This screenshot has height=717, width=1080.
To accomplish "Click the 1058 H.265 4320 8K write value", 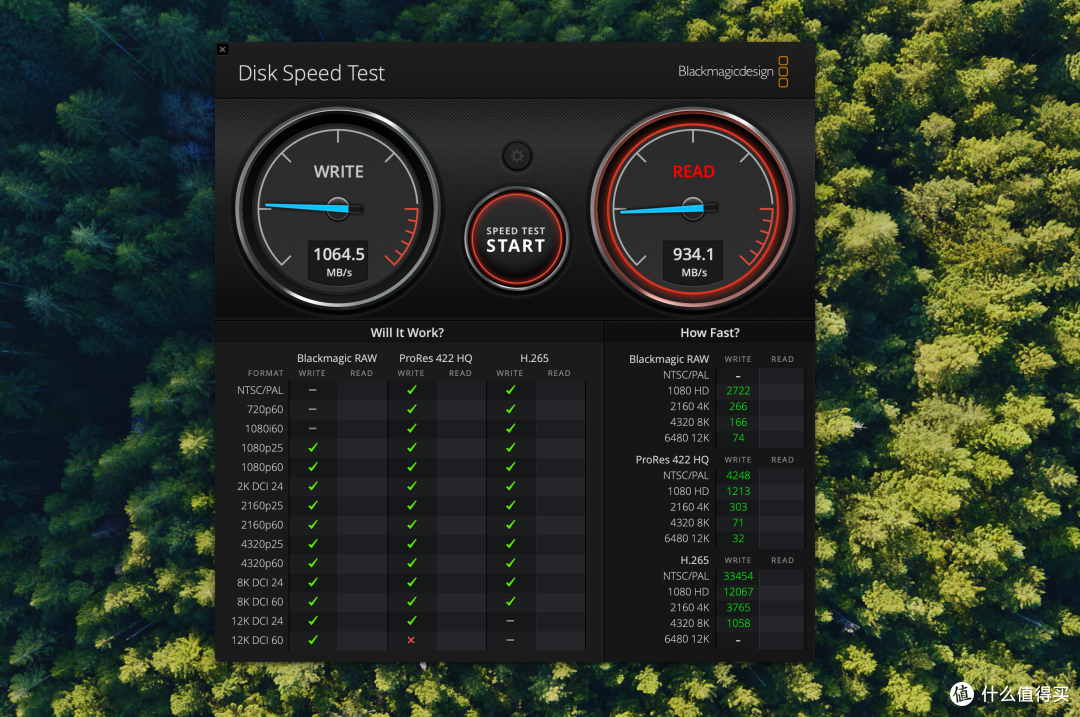I will (738, 623).
